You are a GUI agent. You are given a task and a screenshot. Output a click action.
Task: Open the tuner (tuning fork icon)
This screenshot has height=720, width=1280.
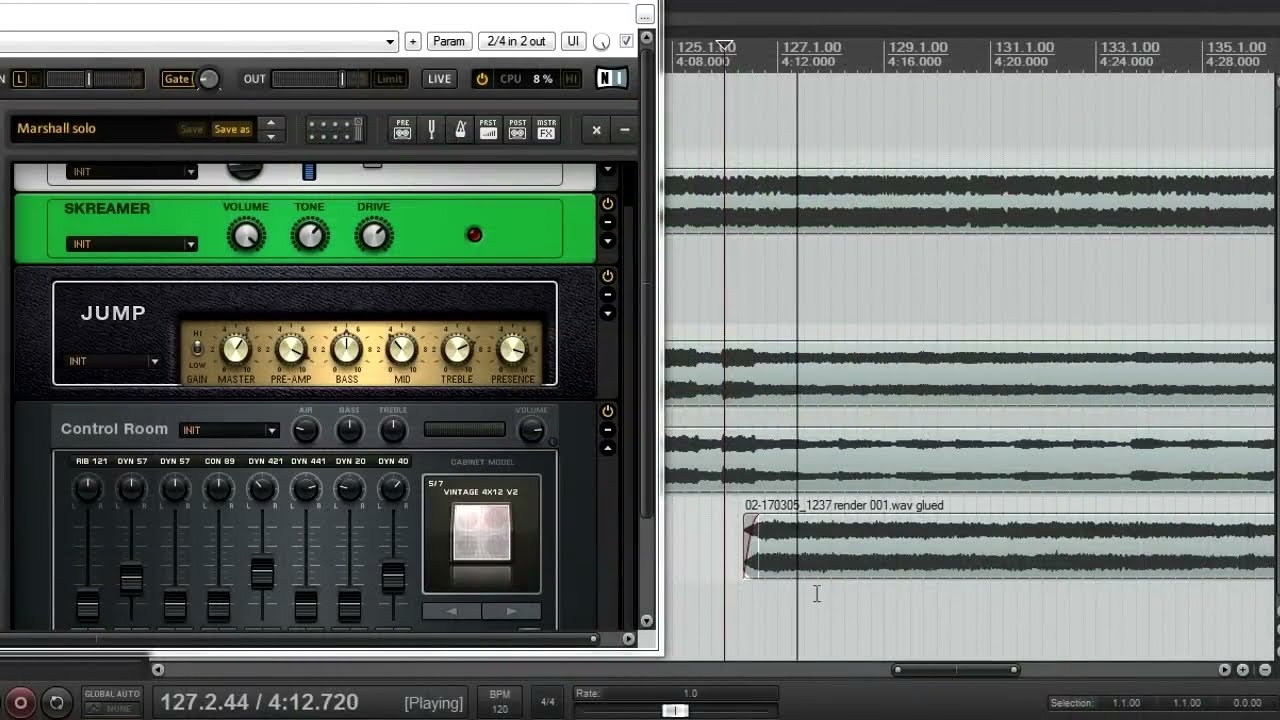(432, 129)
